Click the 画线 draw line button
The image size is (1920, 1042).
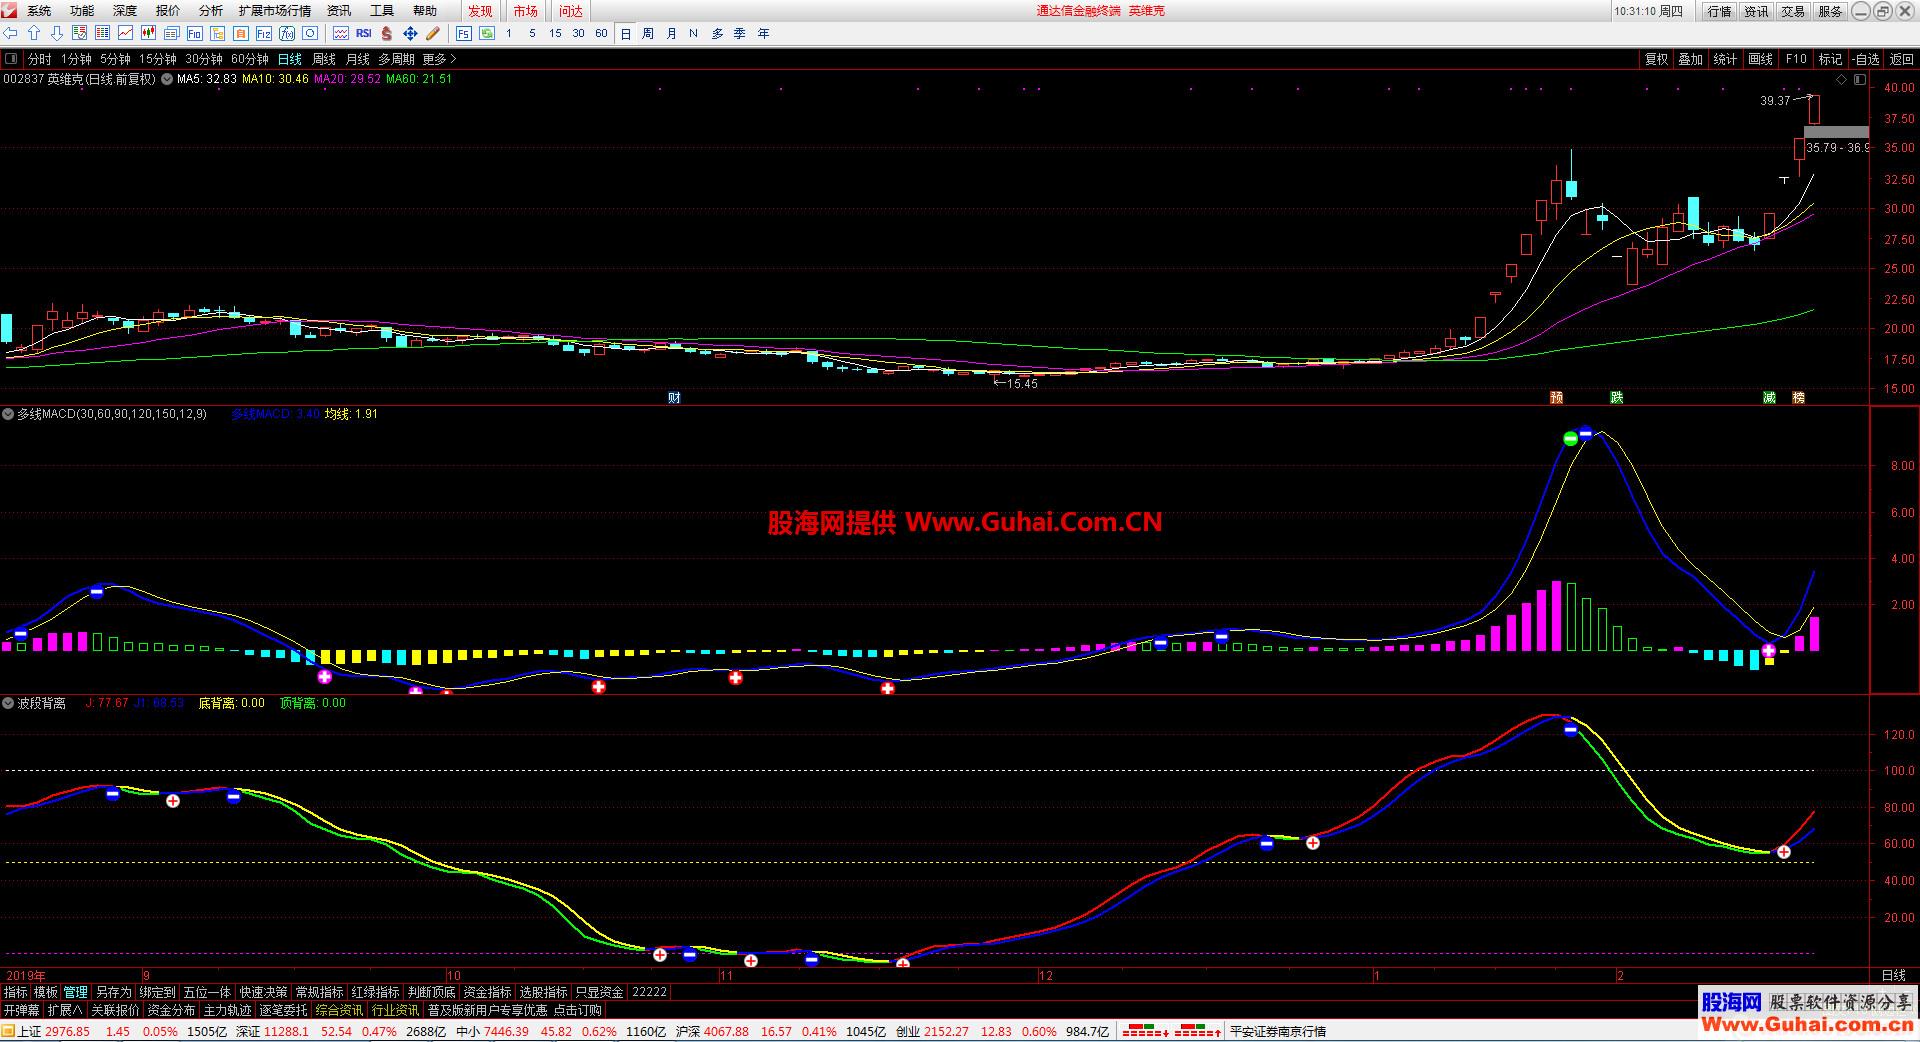click(1760, 60)
